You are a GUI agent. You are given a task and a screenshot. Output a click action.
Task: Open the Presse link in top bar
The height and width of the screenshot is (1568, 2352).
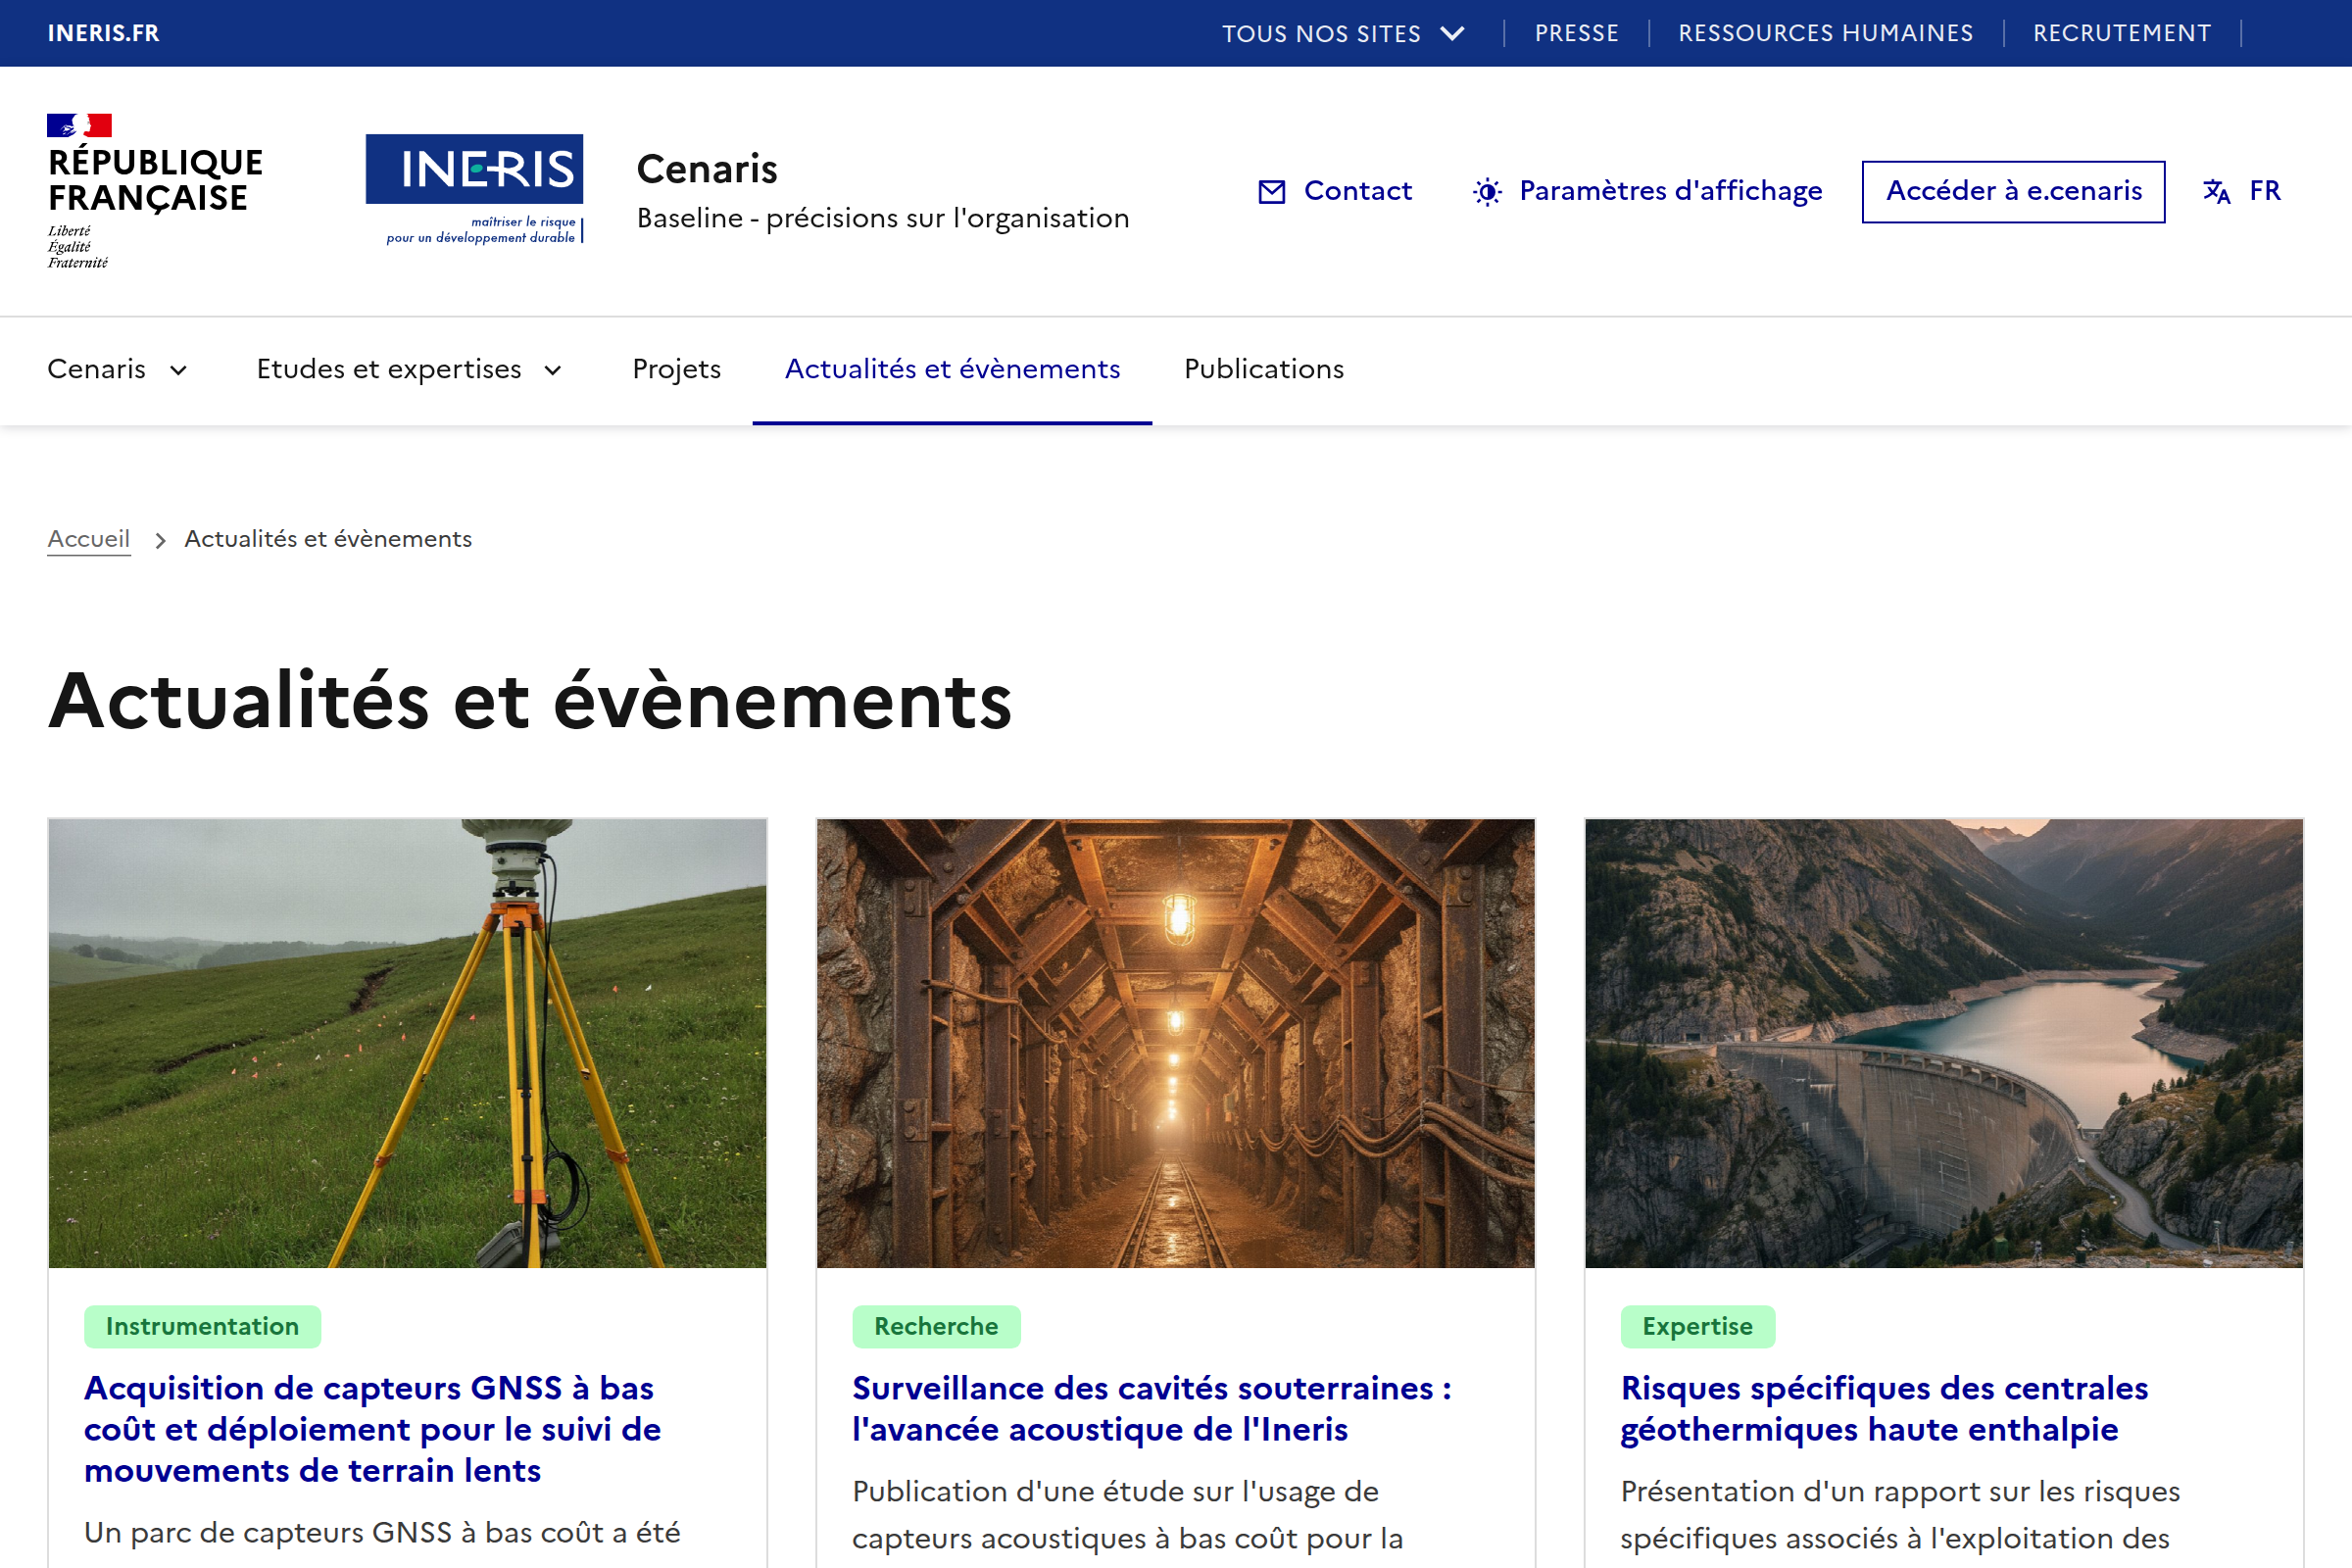[1576, 33]
